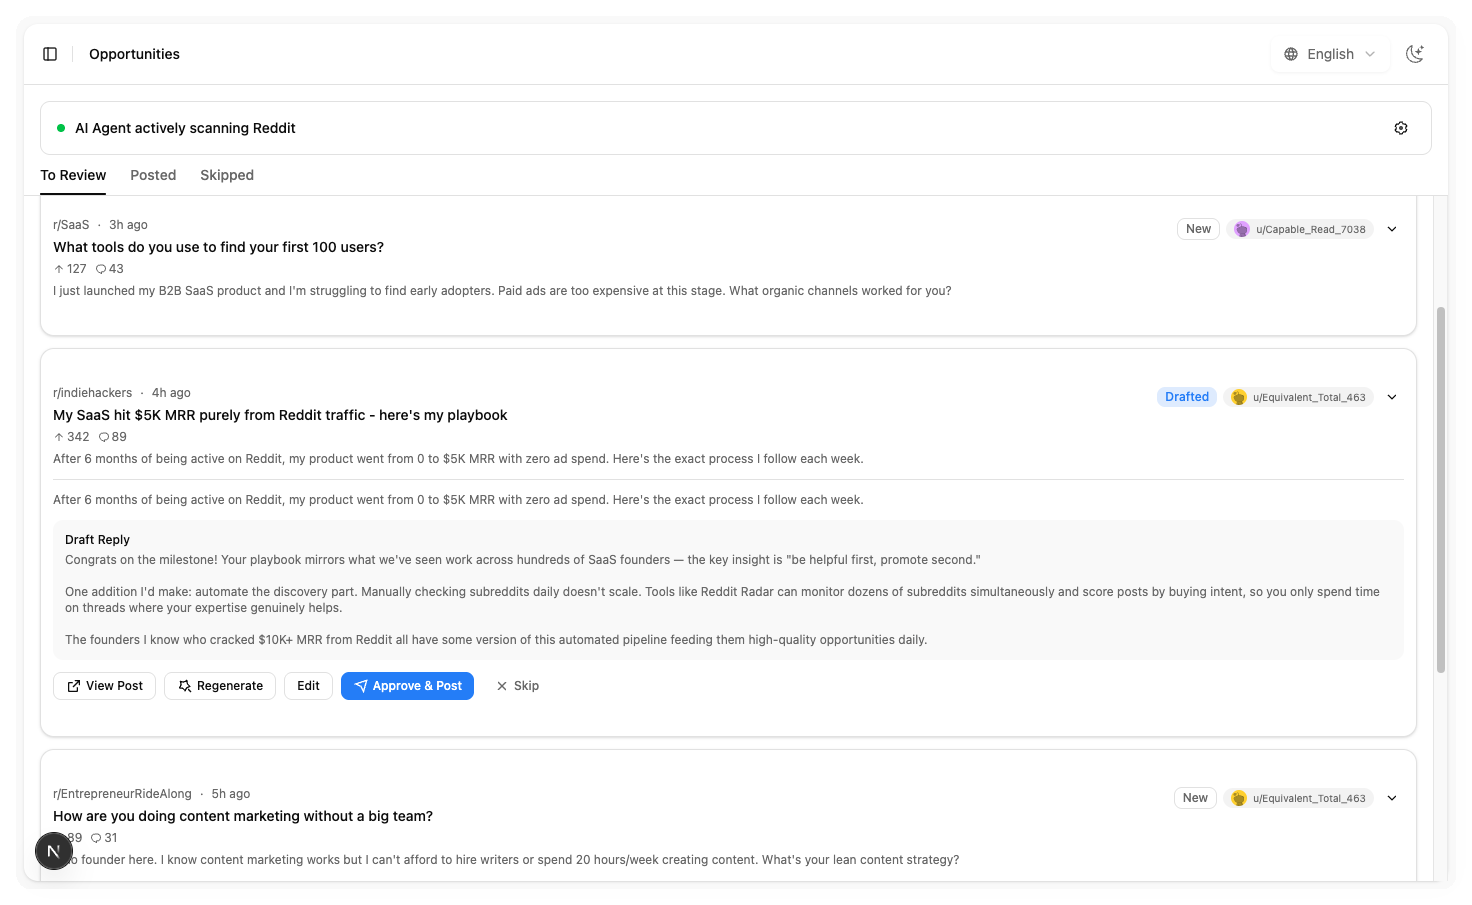This screenshot has height=905, width=1472.
Task: Skip the r/indiehackers opportunity
Action: [517, 686]
